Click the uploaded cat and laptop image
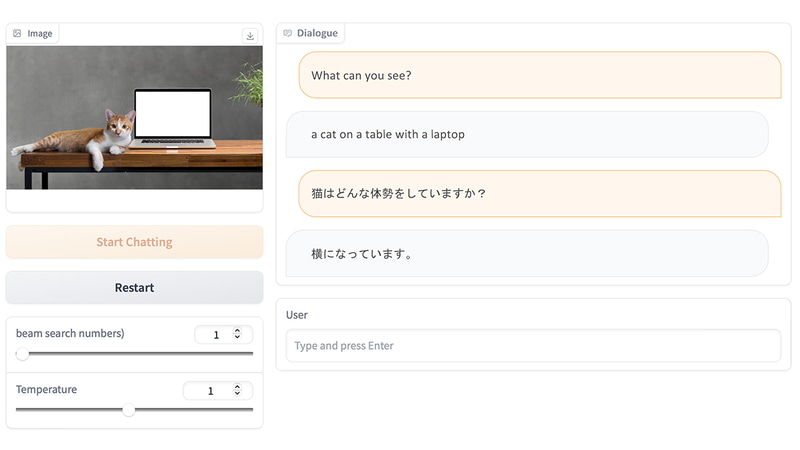Viewport: 800px width, 450px height. point(134,117)
